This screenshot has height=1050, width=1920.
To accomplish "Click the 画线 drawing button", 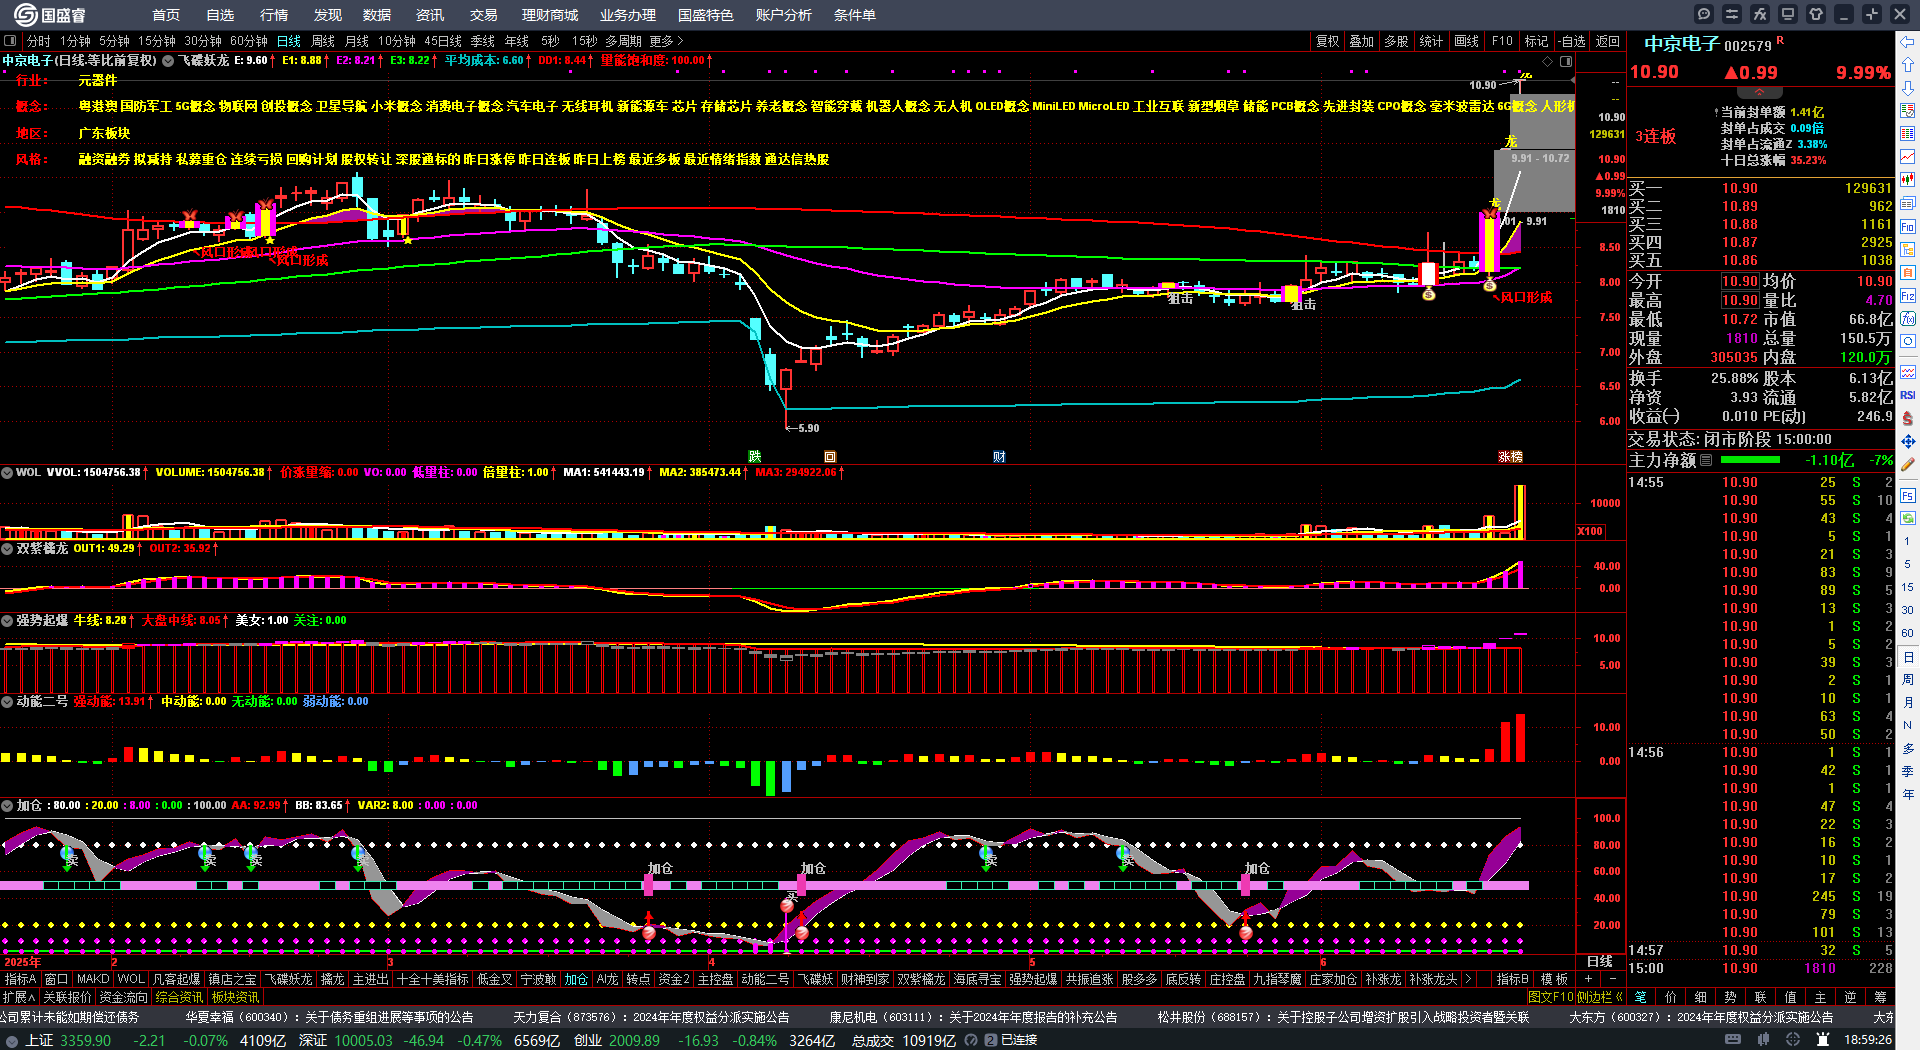I will 1467,41.
